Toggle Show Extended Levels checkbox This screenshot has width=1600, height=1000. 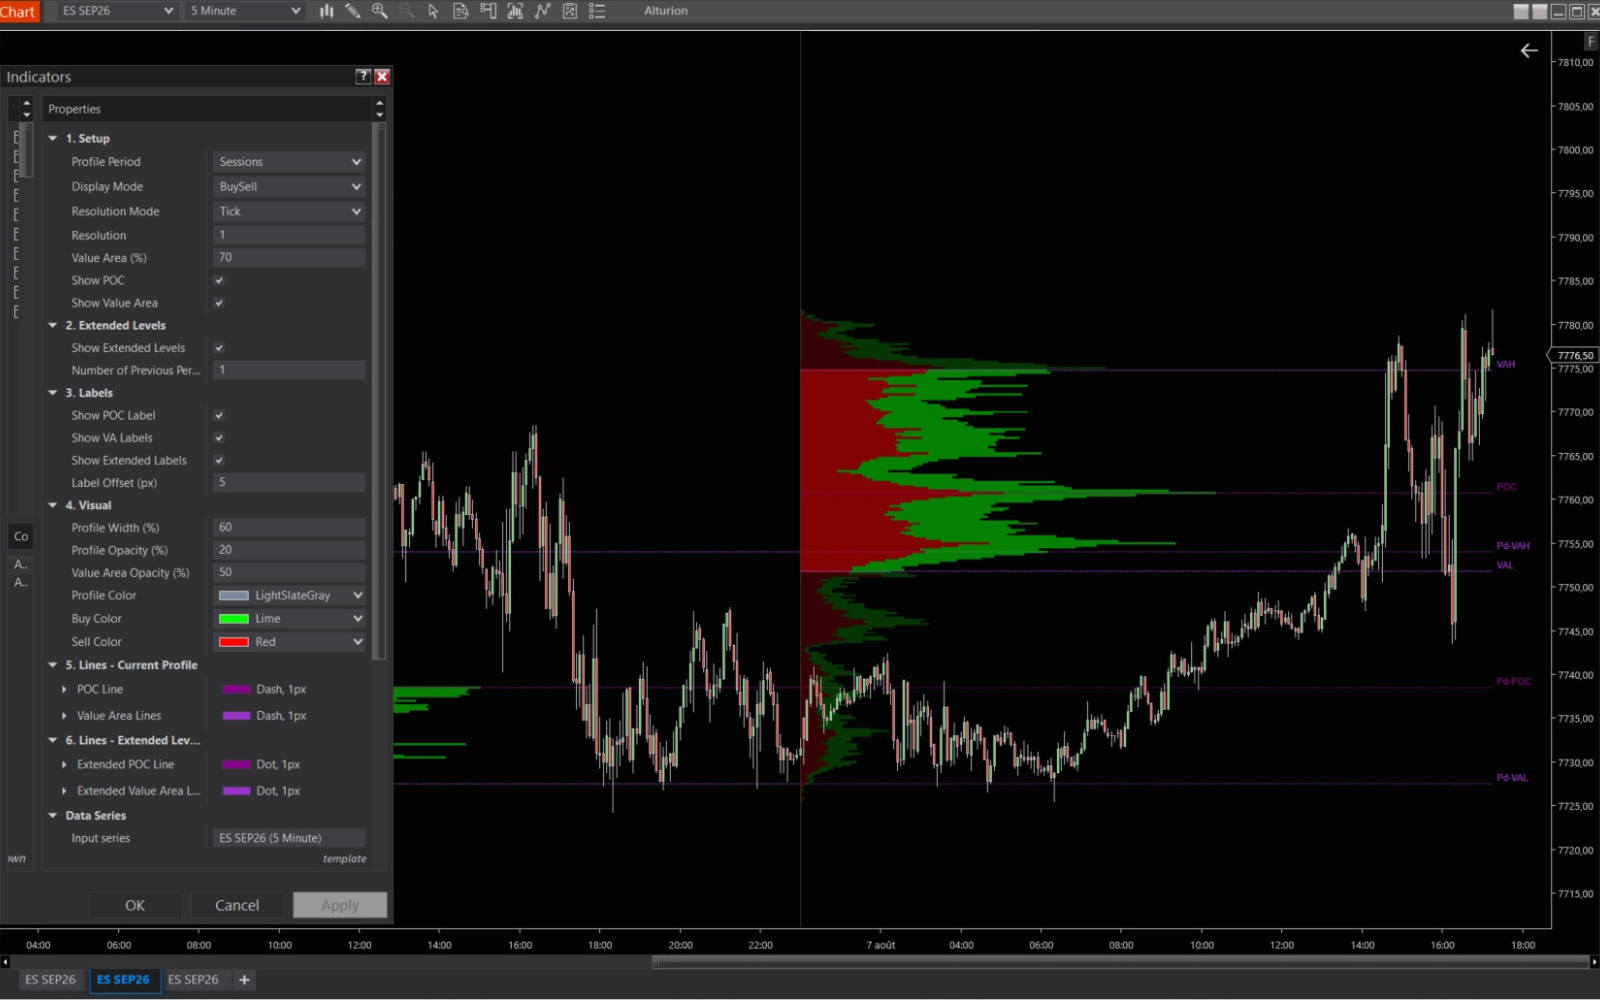(x=219, y=348)
